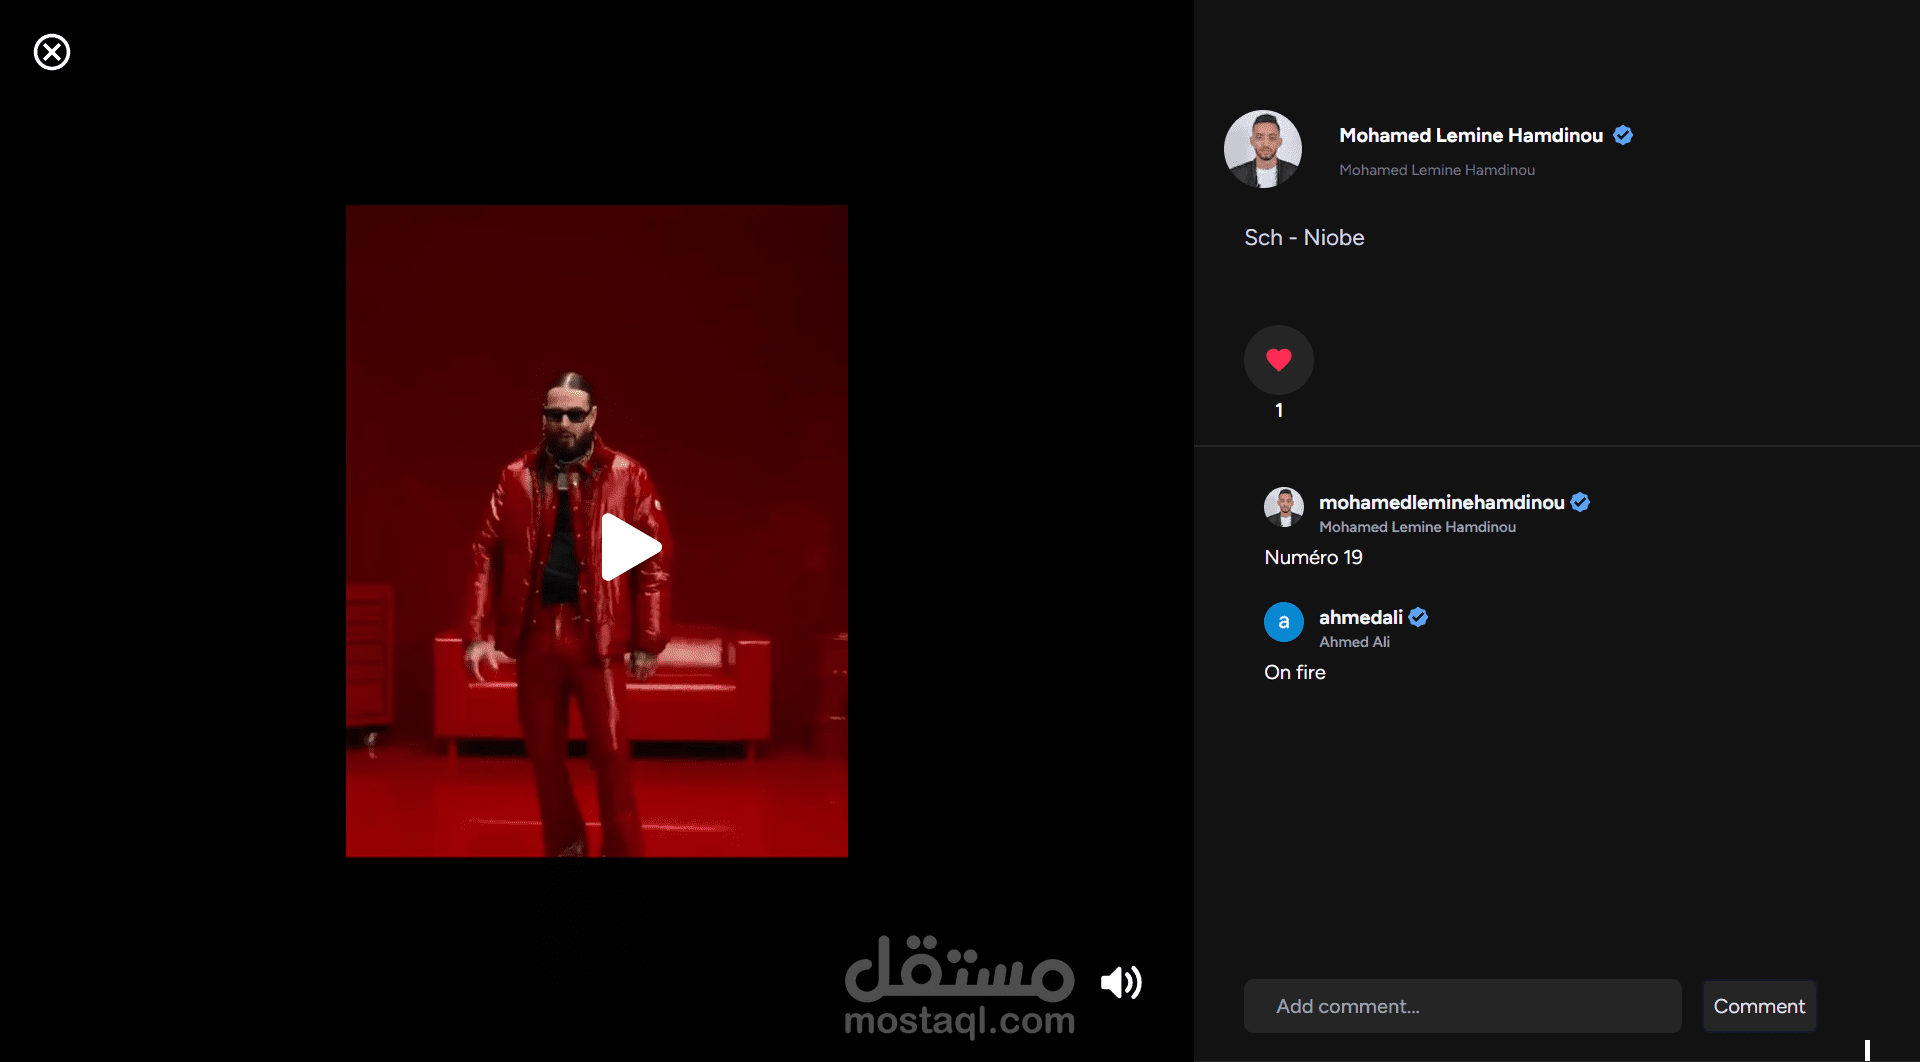Open mohamedleminehamdinou commenter avatar
The image size is (1920, 1062).
[x=1284, y=507]
